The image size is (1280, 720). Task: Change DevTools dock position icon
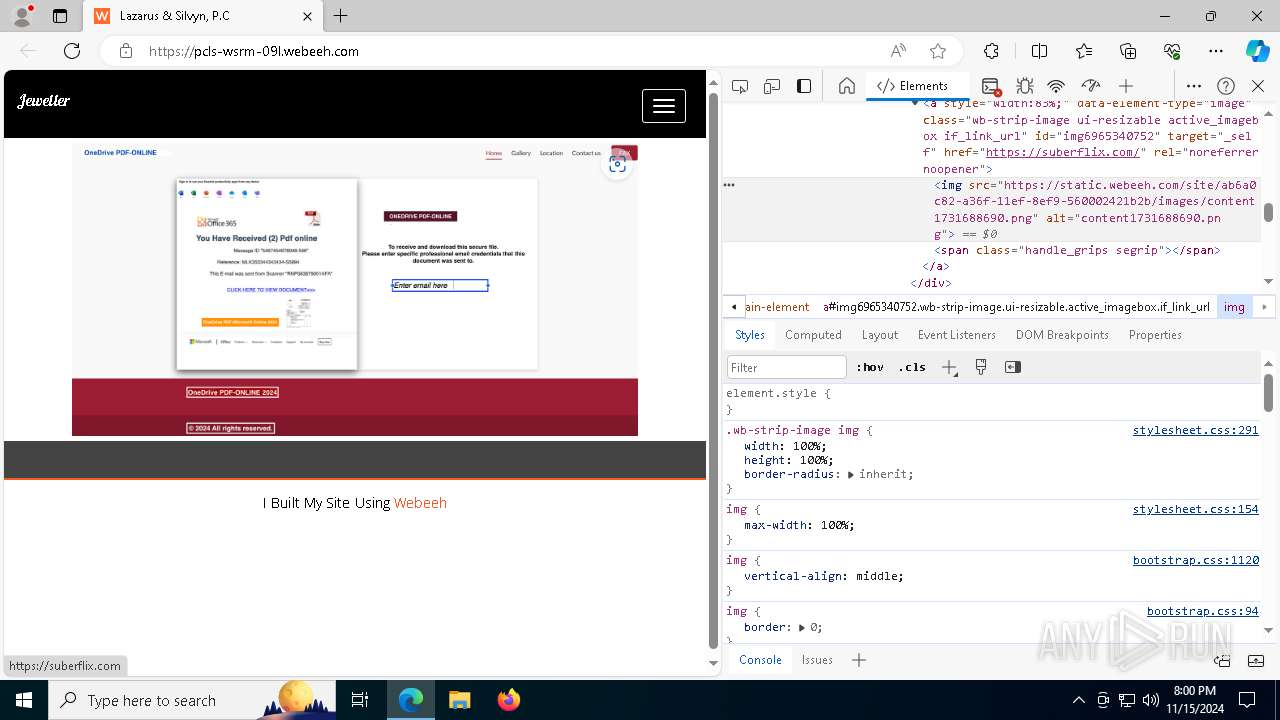804,86
